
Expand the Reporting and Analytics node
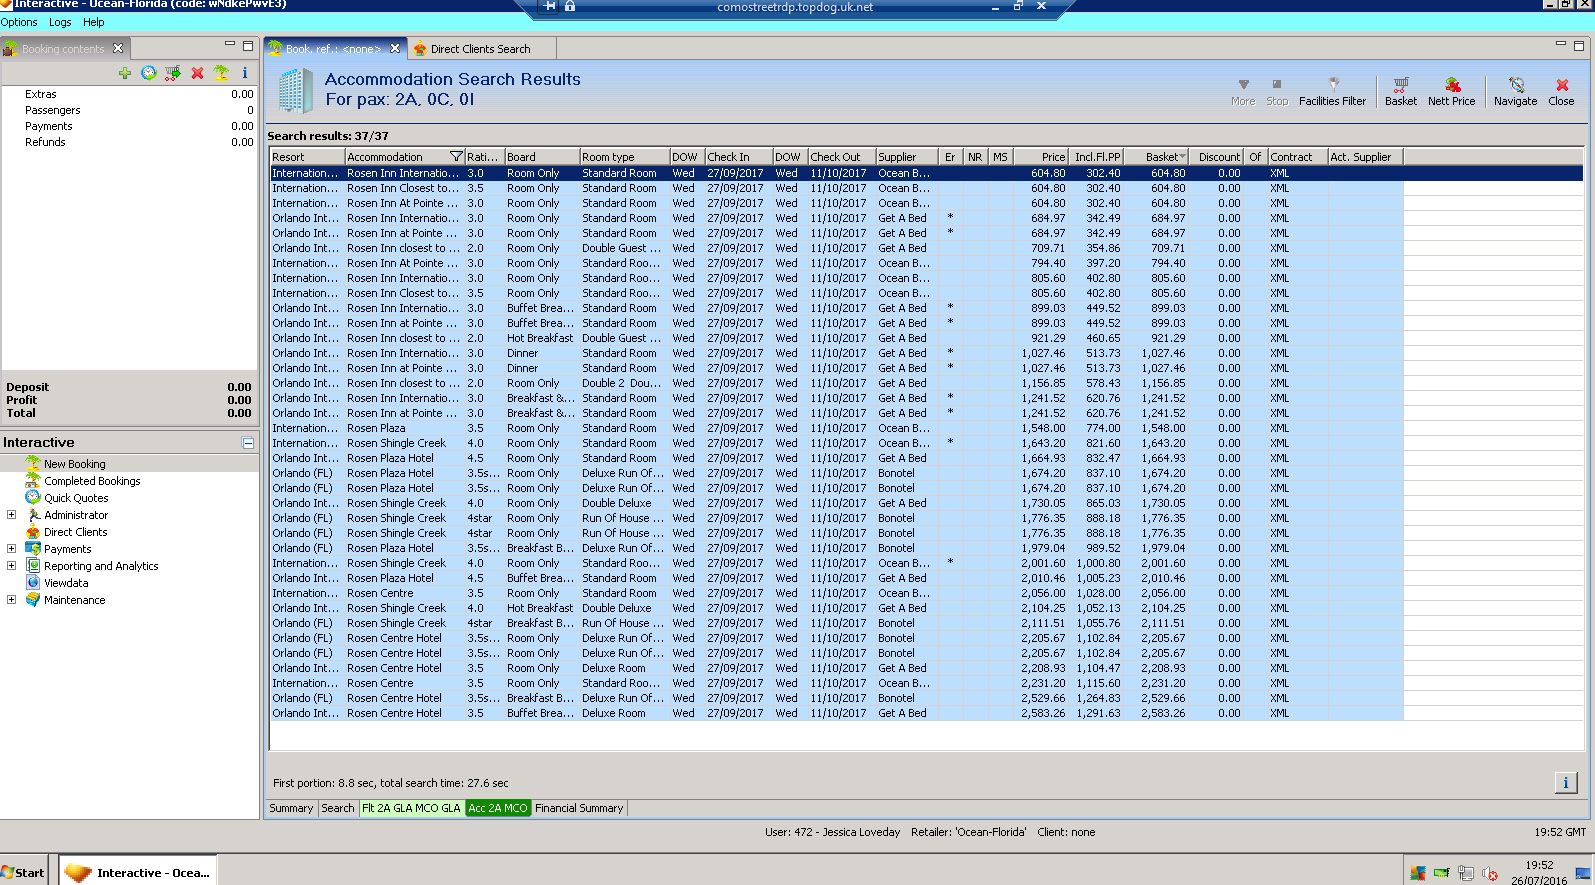point(12,566)
